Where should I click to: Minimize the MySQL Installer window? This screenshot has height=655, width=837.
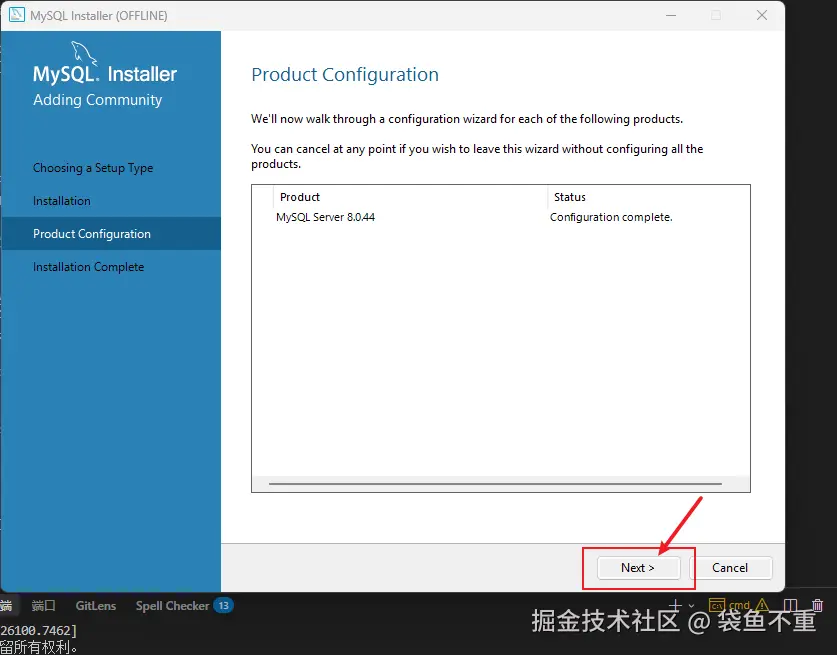pyautogui.click(x=672, y=15)
